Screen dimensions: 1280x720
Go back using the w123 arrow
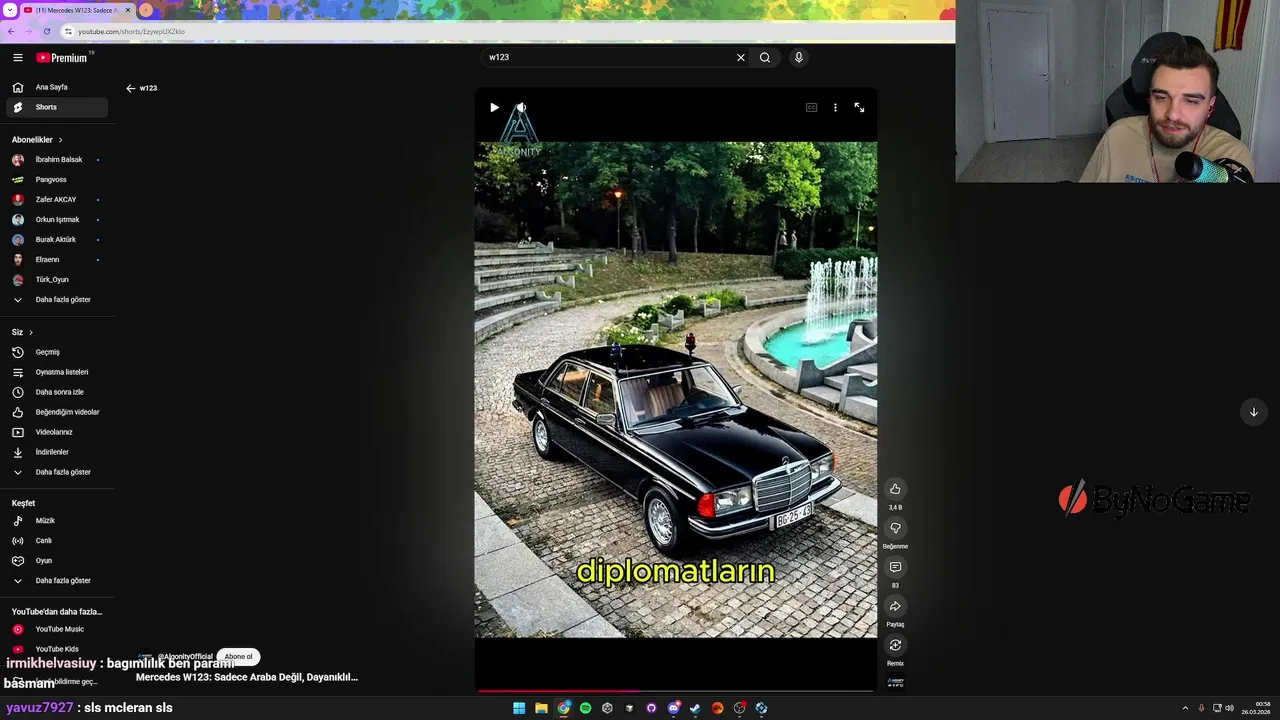(130, 88)
